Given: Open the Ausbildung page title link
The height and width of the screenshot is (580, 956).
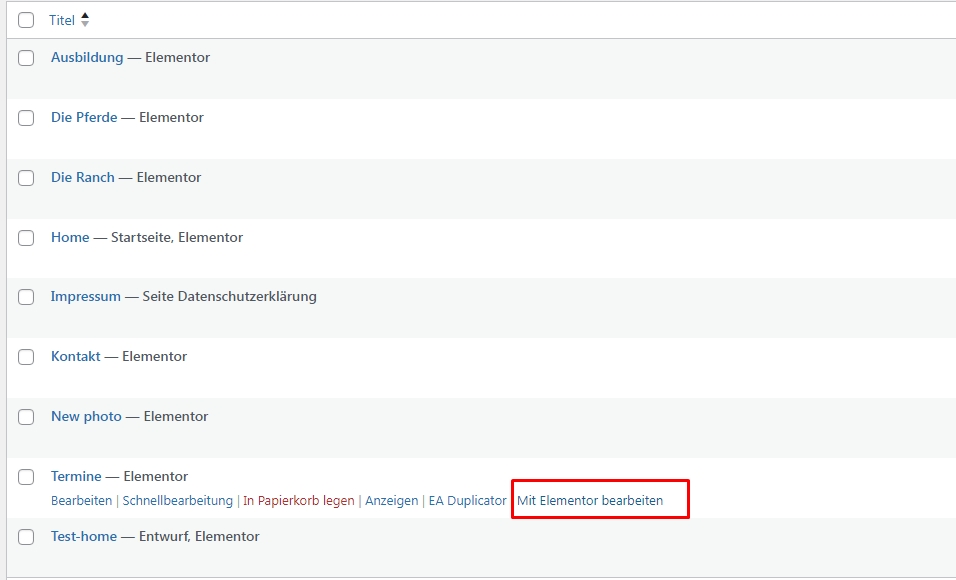Looking at the screenshot, I should [87, 58].
